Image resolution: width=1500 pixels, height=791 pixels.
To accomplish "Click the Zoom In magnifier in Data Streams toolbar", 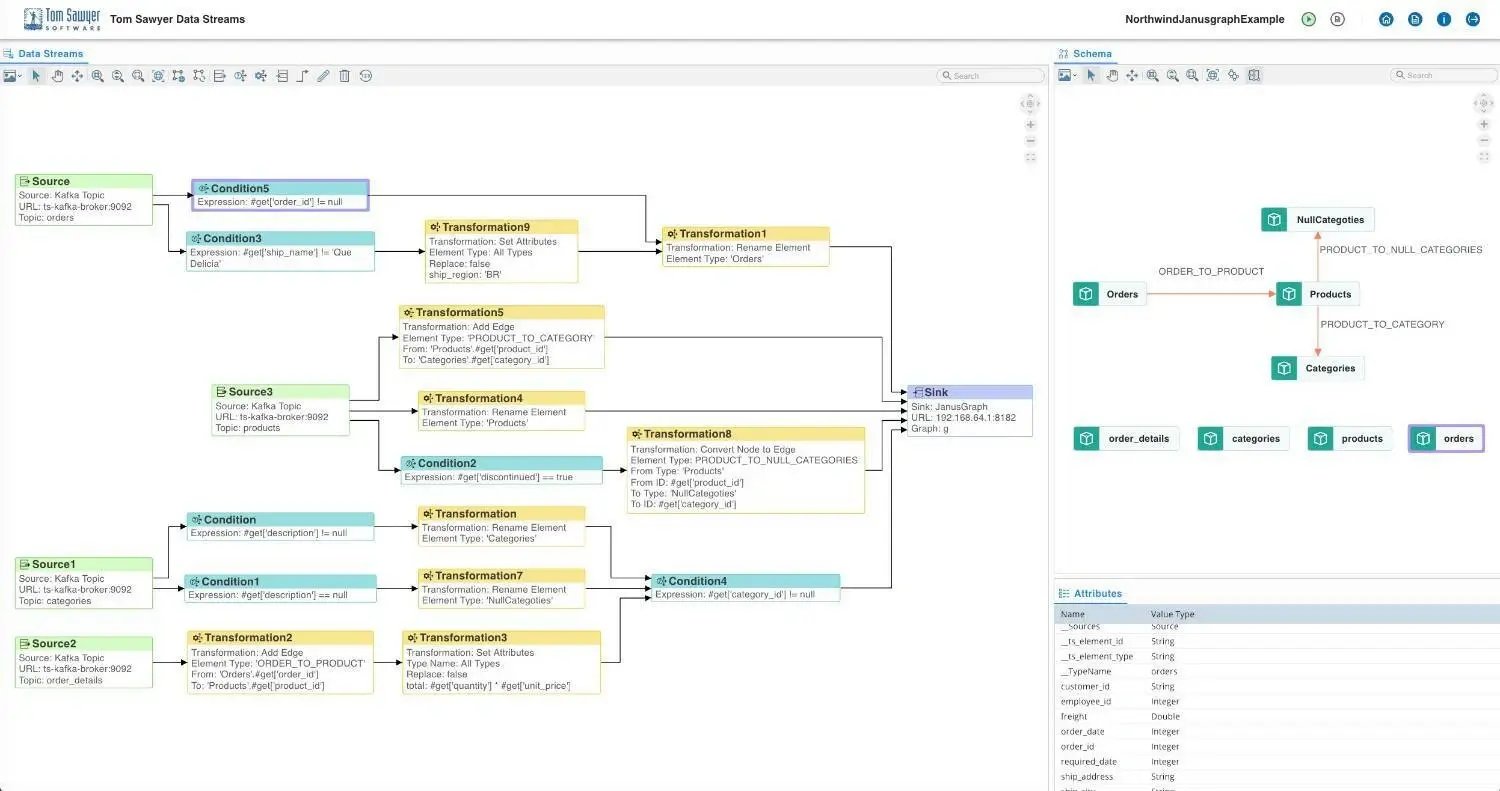I will pyautogui.click(x=97, y=75).
